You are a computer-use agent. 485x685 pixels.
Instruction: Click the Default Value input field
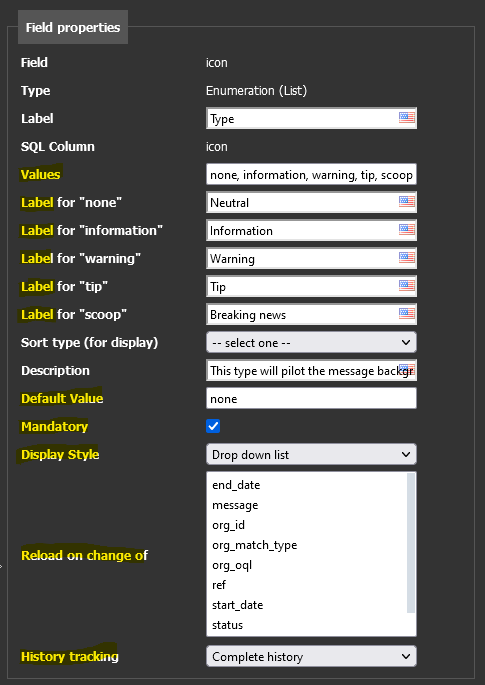click(x=311, y=398)
